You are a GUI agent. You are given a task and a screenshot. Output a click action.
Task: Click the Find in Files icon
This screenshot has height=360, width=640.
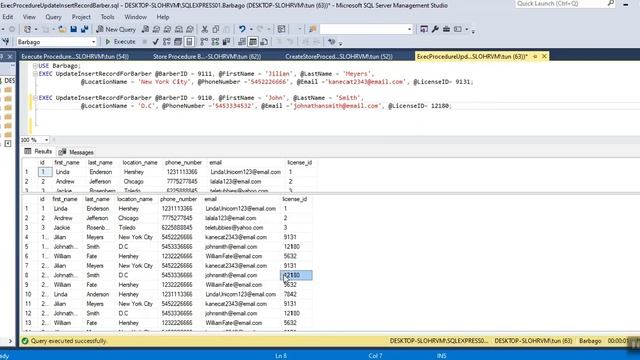pyautogui.click(x=313, y=29)
